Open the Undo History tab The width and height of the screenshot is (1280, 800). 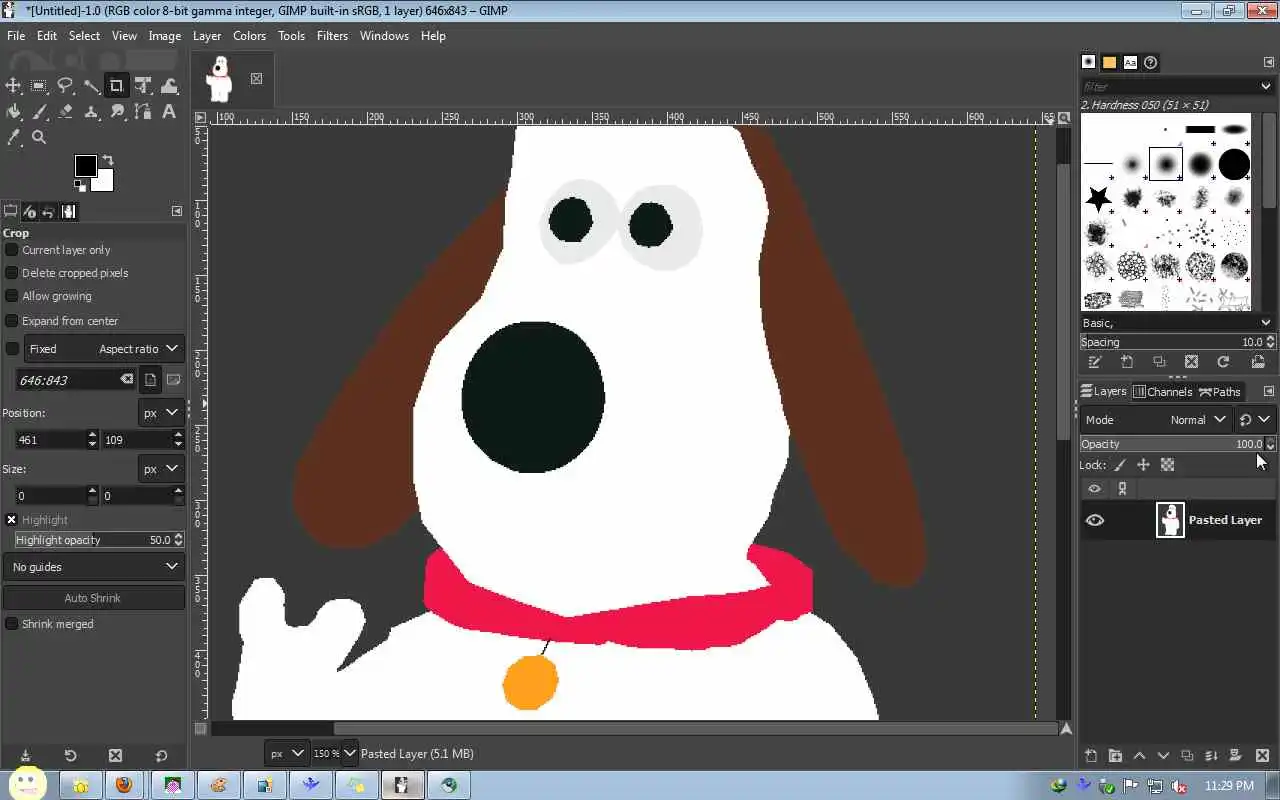click(x=48, y=212)
